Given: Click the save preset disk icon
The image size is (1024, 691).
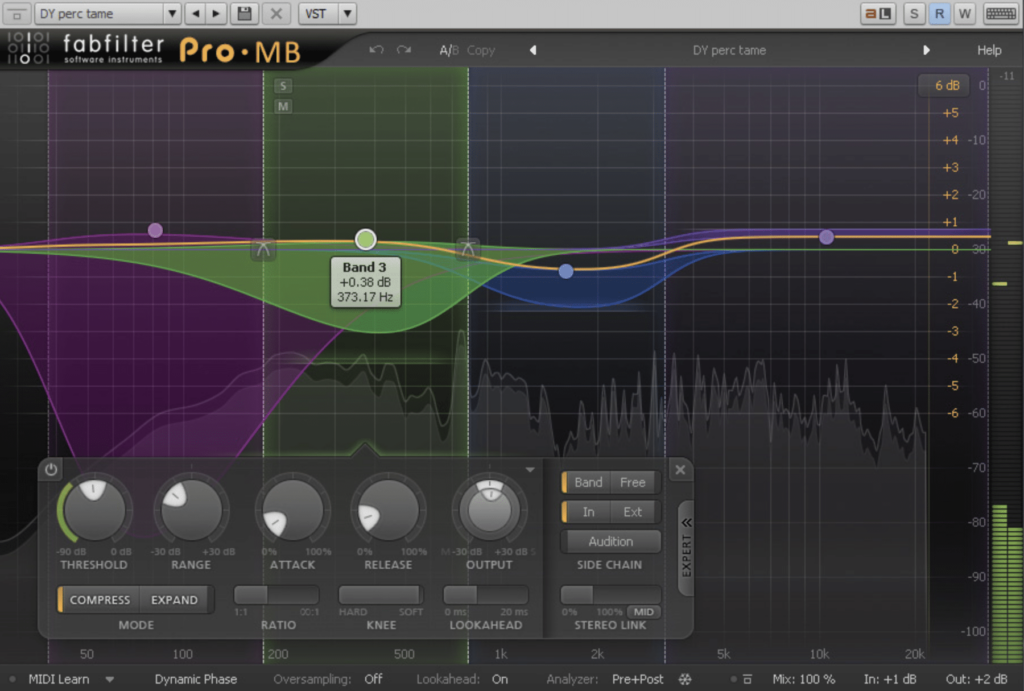Looking at the screenshot, I should 244,13.
